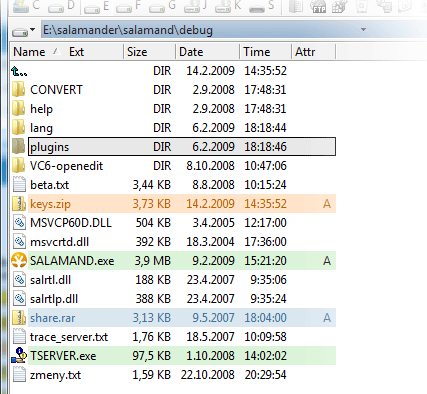Click the VC6-openedit folder name
This screenshot has height=394, width=427.
(66, 166)
